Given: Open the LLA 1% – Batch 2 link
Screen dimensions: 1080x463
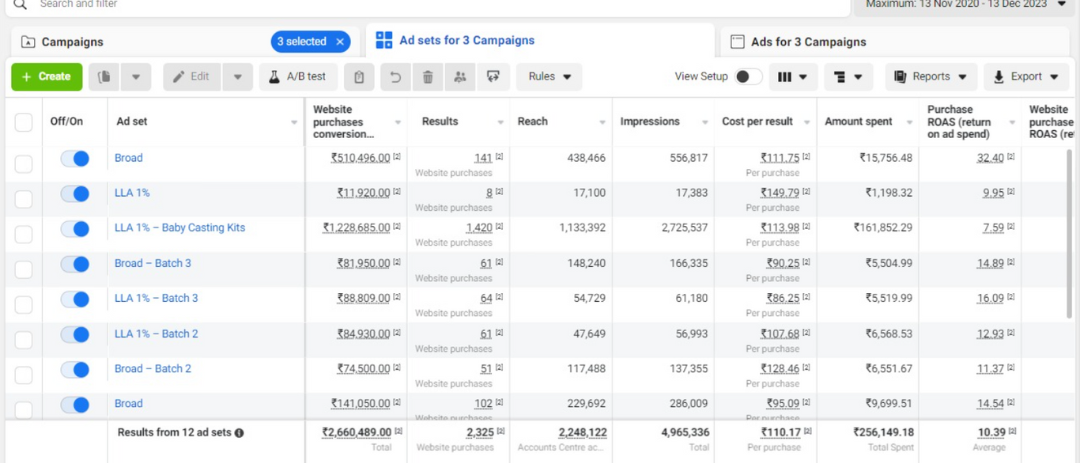Looking at the screenshot, I should pyautogui.click(x=156, y=333).
